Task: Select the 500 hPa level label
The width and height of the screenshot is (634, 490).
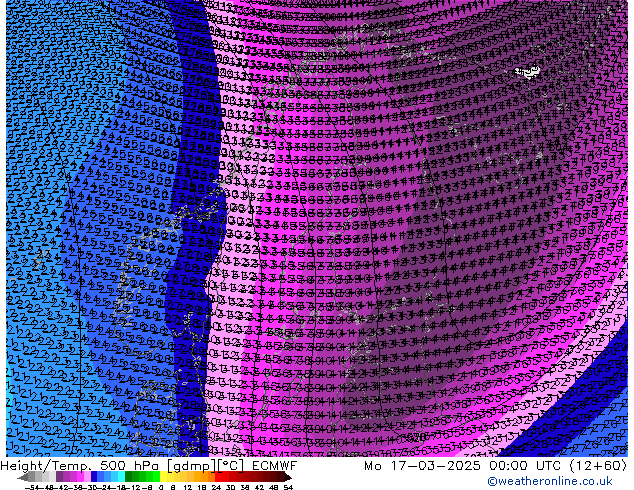Action: [132, 466]
